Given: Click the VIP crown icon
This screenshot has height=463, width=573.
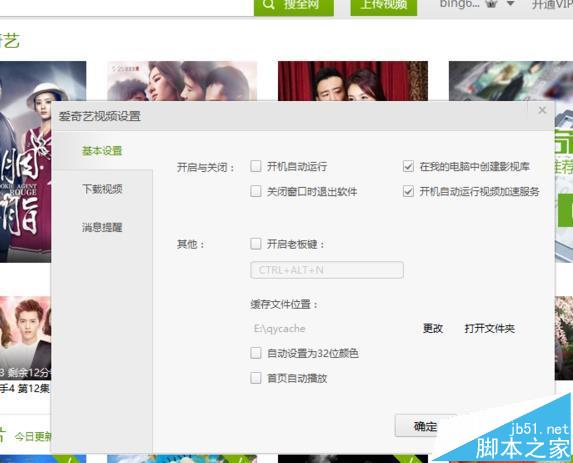Looking at the screenshot, I should [x=492, y=4].
